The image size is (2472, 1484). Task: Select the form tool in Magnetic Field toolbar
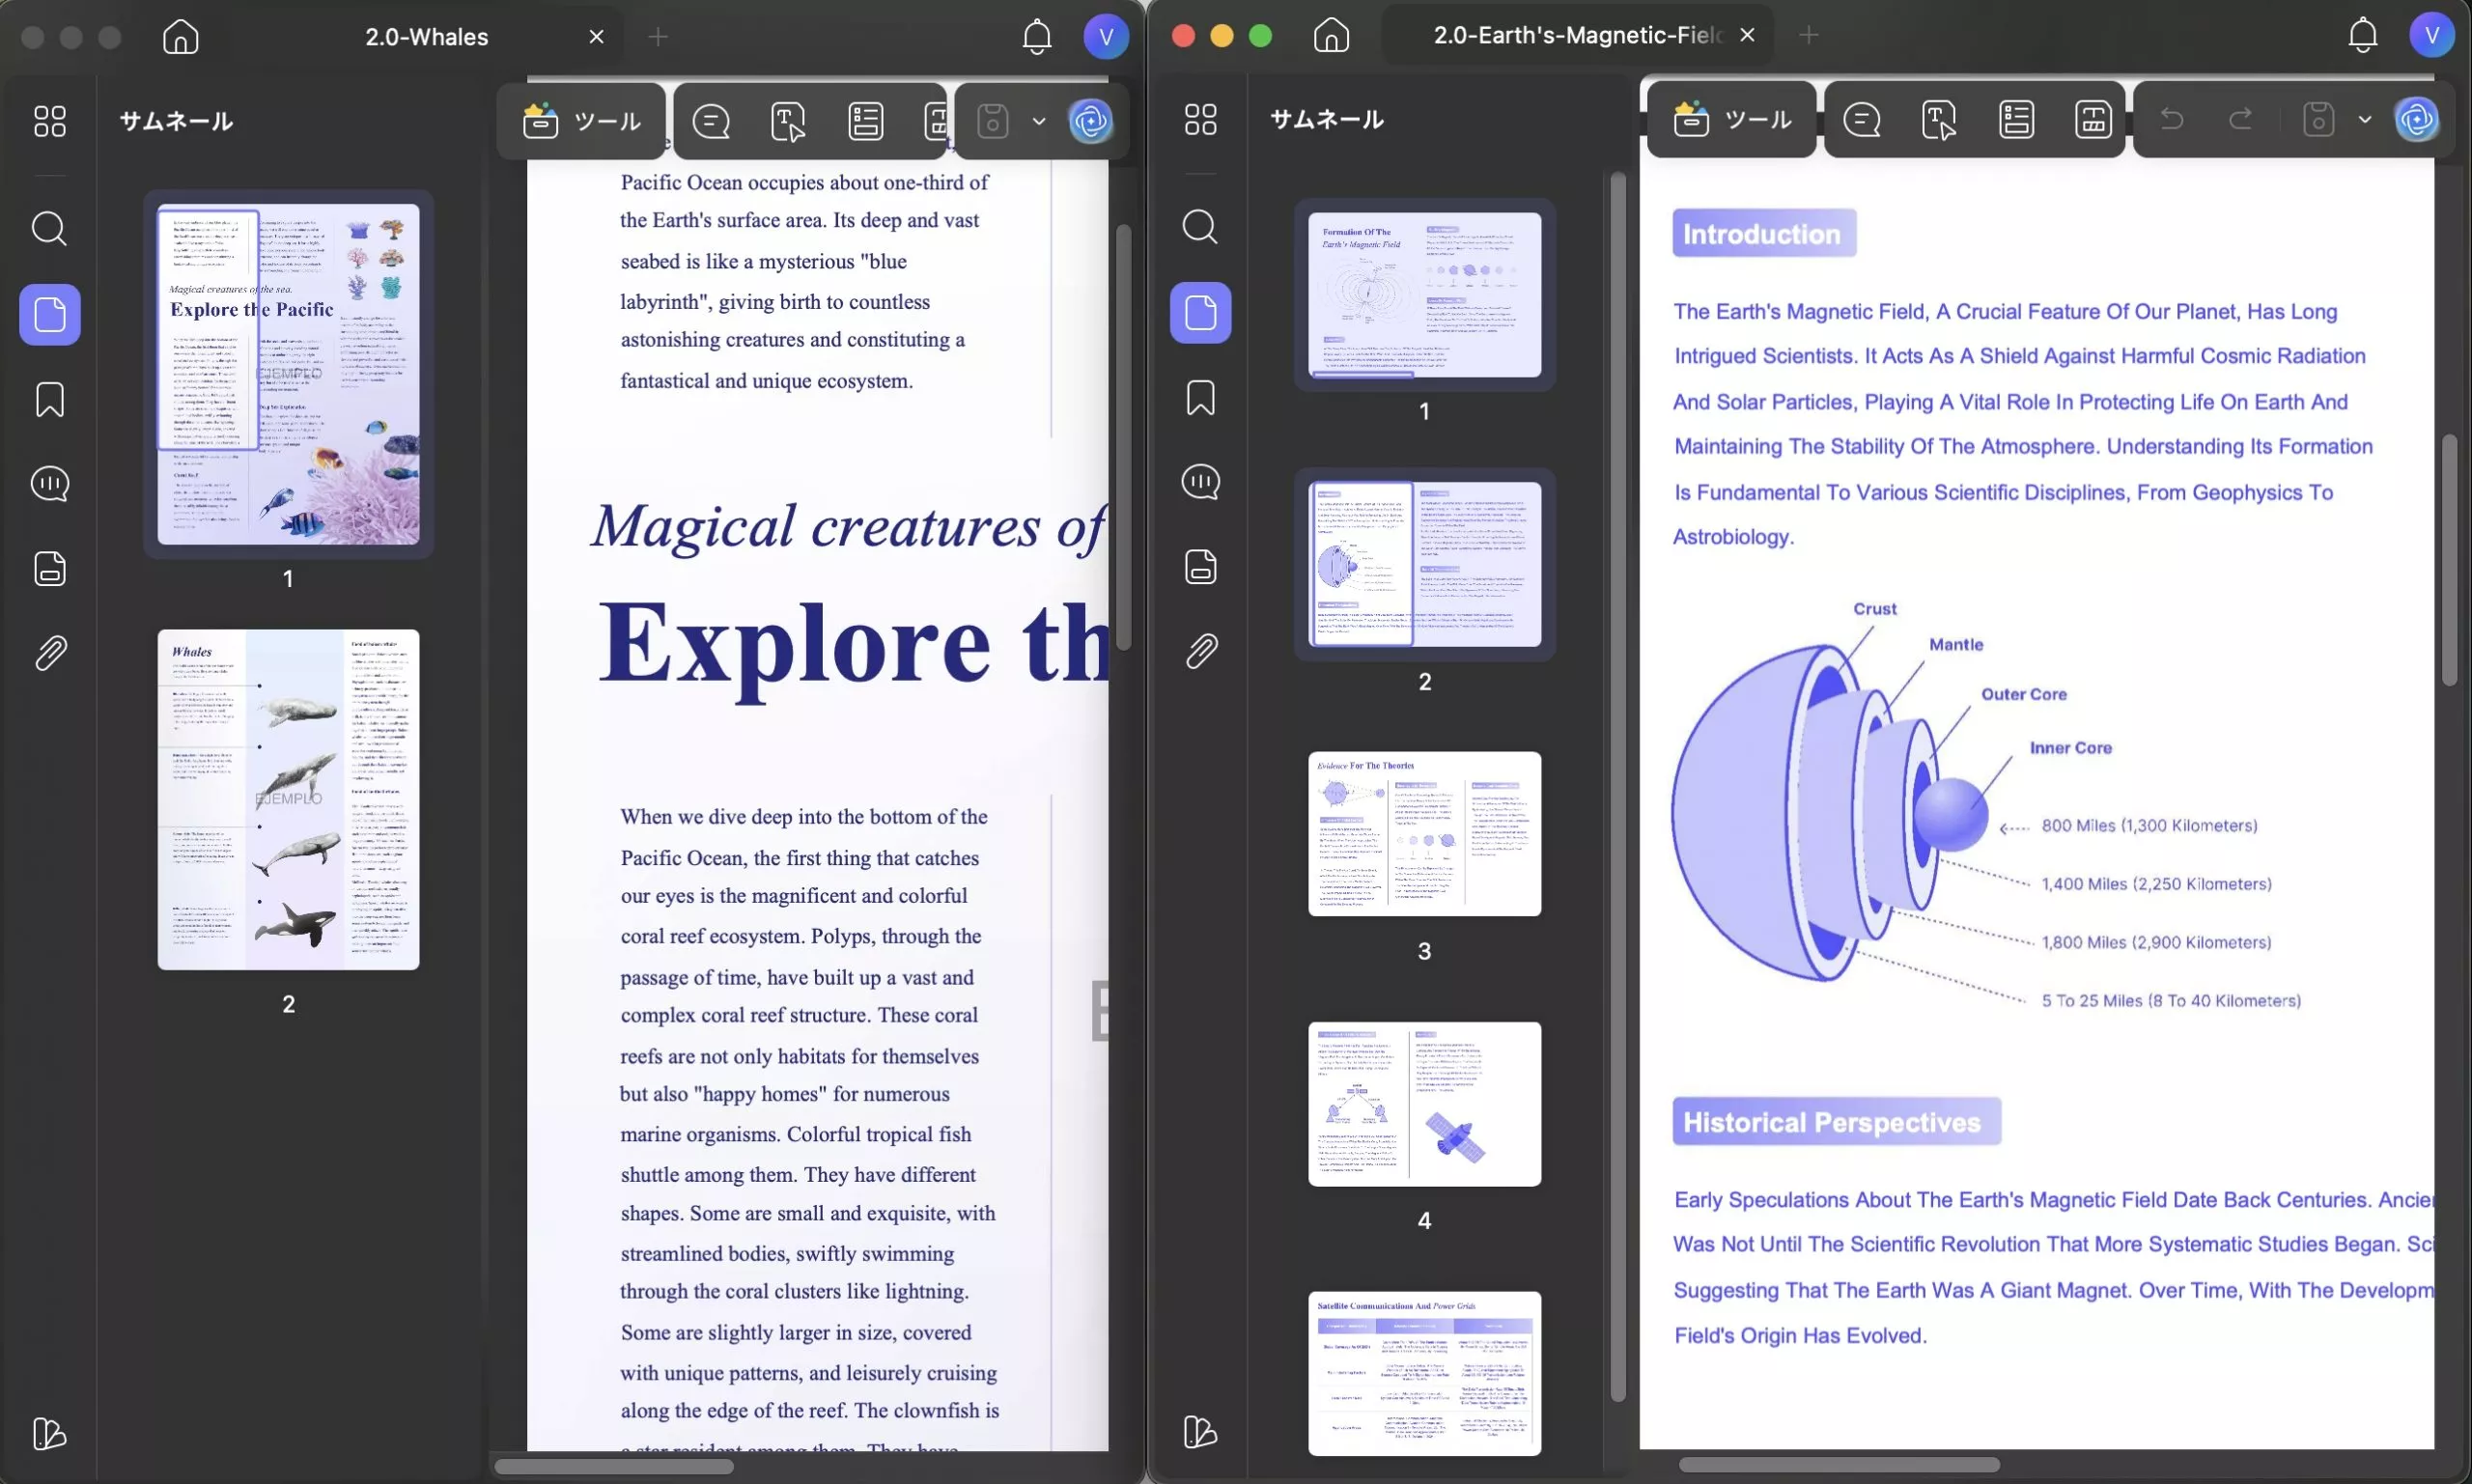pos(2016,119)
